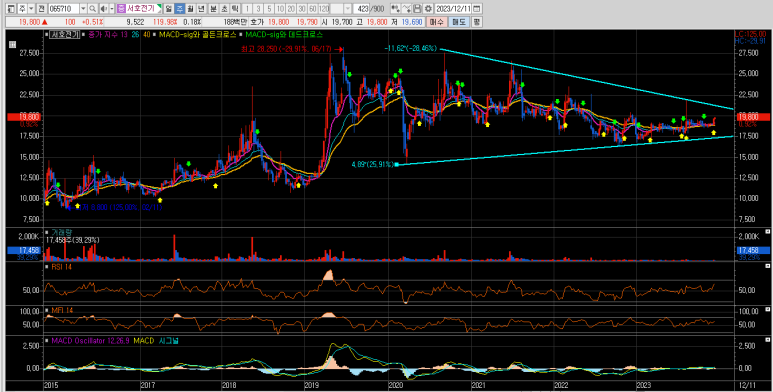Save chart with the floppy disk icon
773x392 pixels.
417,9
